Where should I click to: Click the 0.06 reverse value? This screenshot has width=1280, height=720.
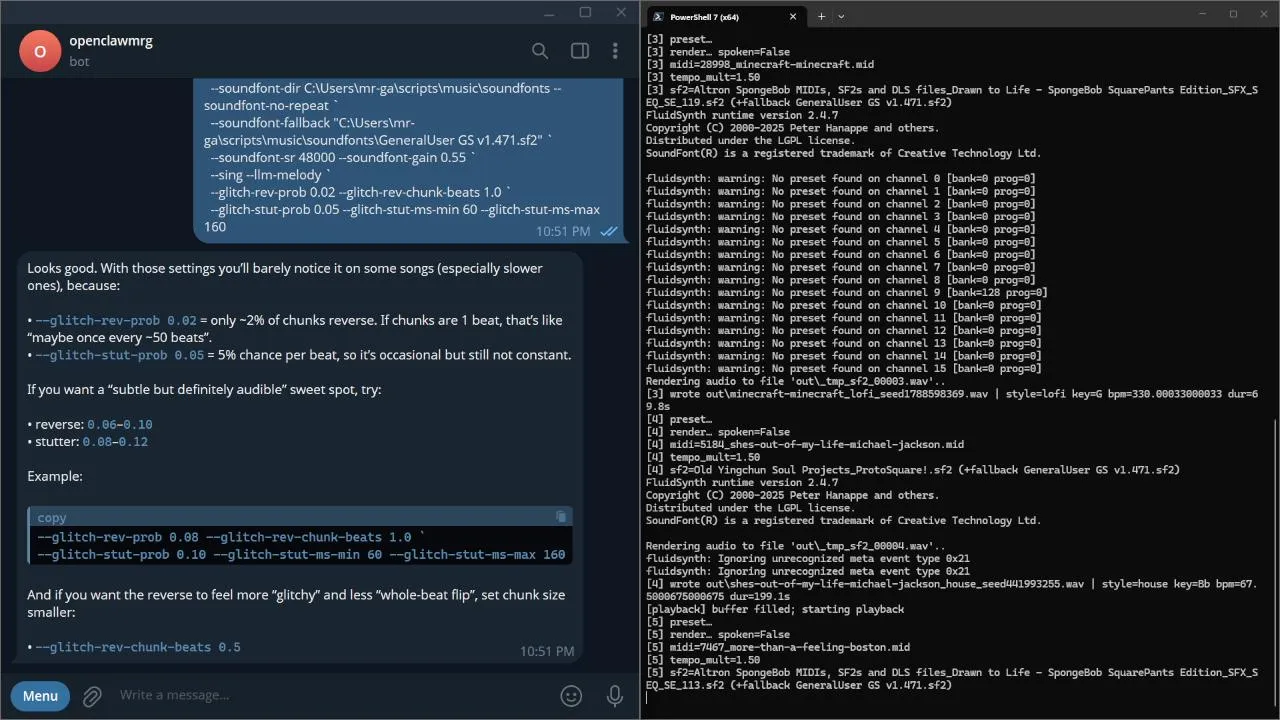(102, 425)
